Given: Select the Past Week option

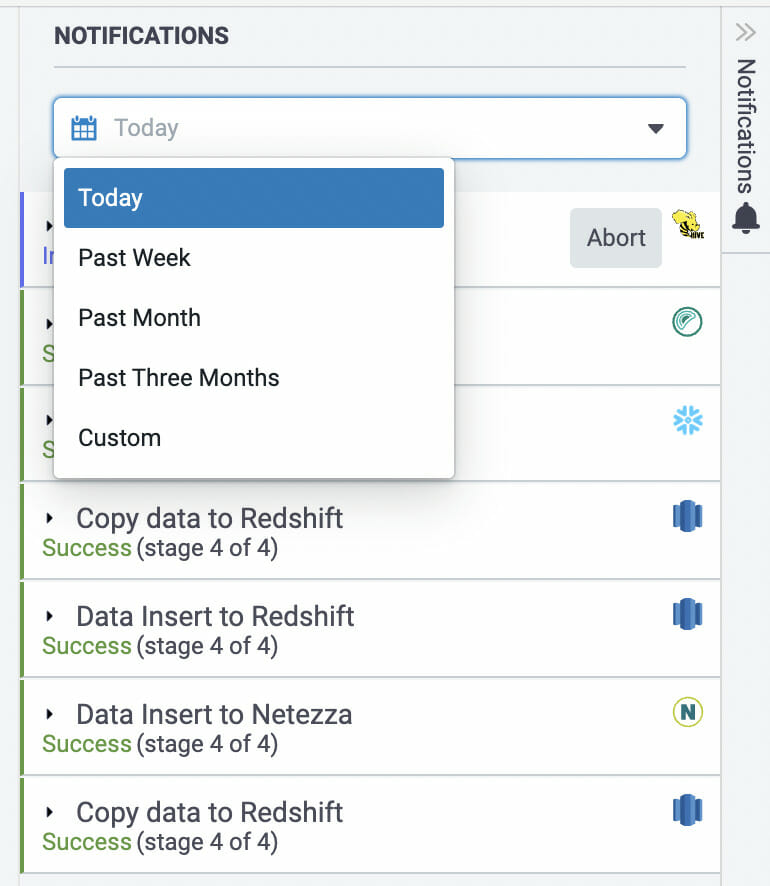Looking at the screenshot, I should (x=134, y=258).
